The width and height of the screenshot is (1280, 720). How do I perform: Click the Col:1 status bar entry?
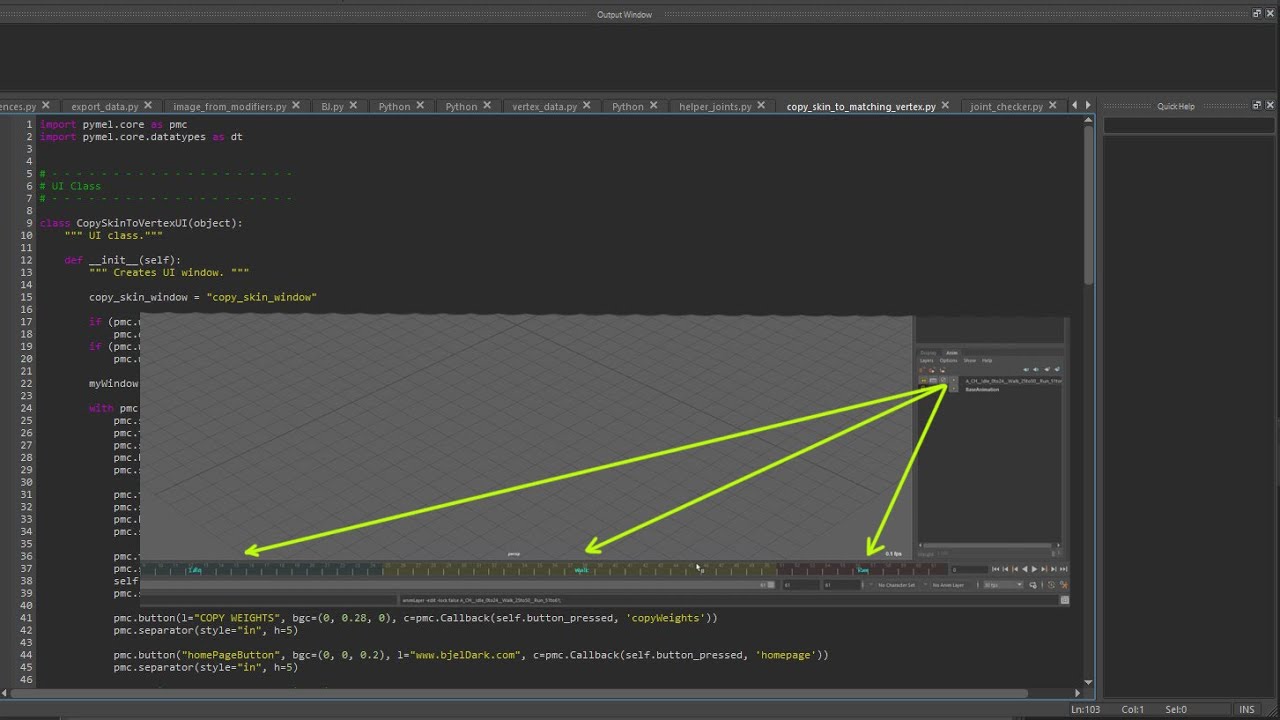tap(1133, 710)
